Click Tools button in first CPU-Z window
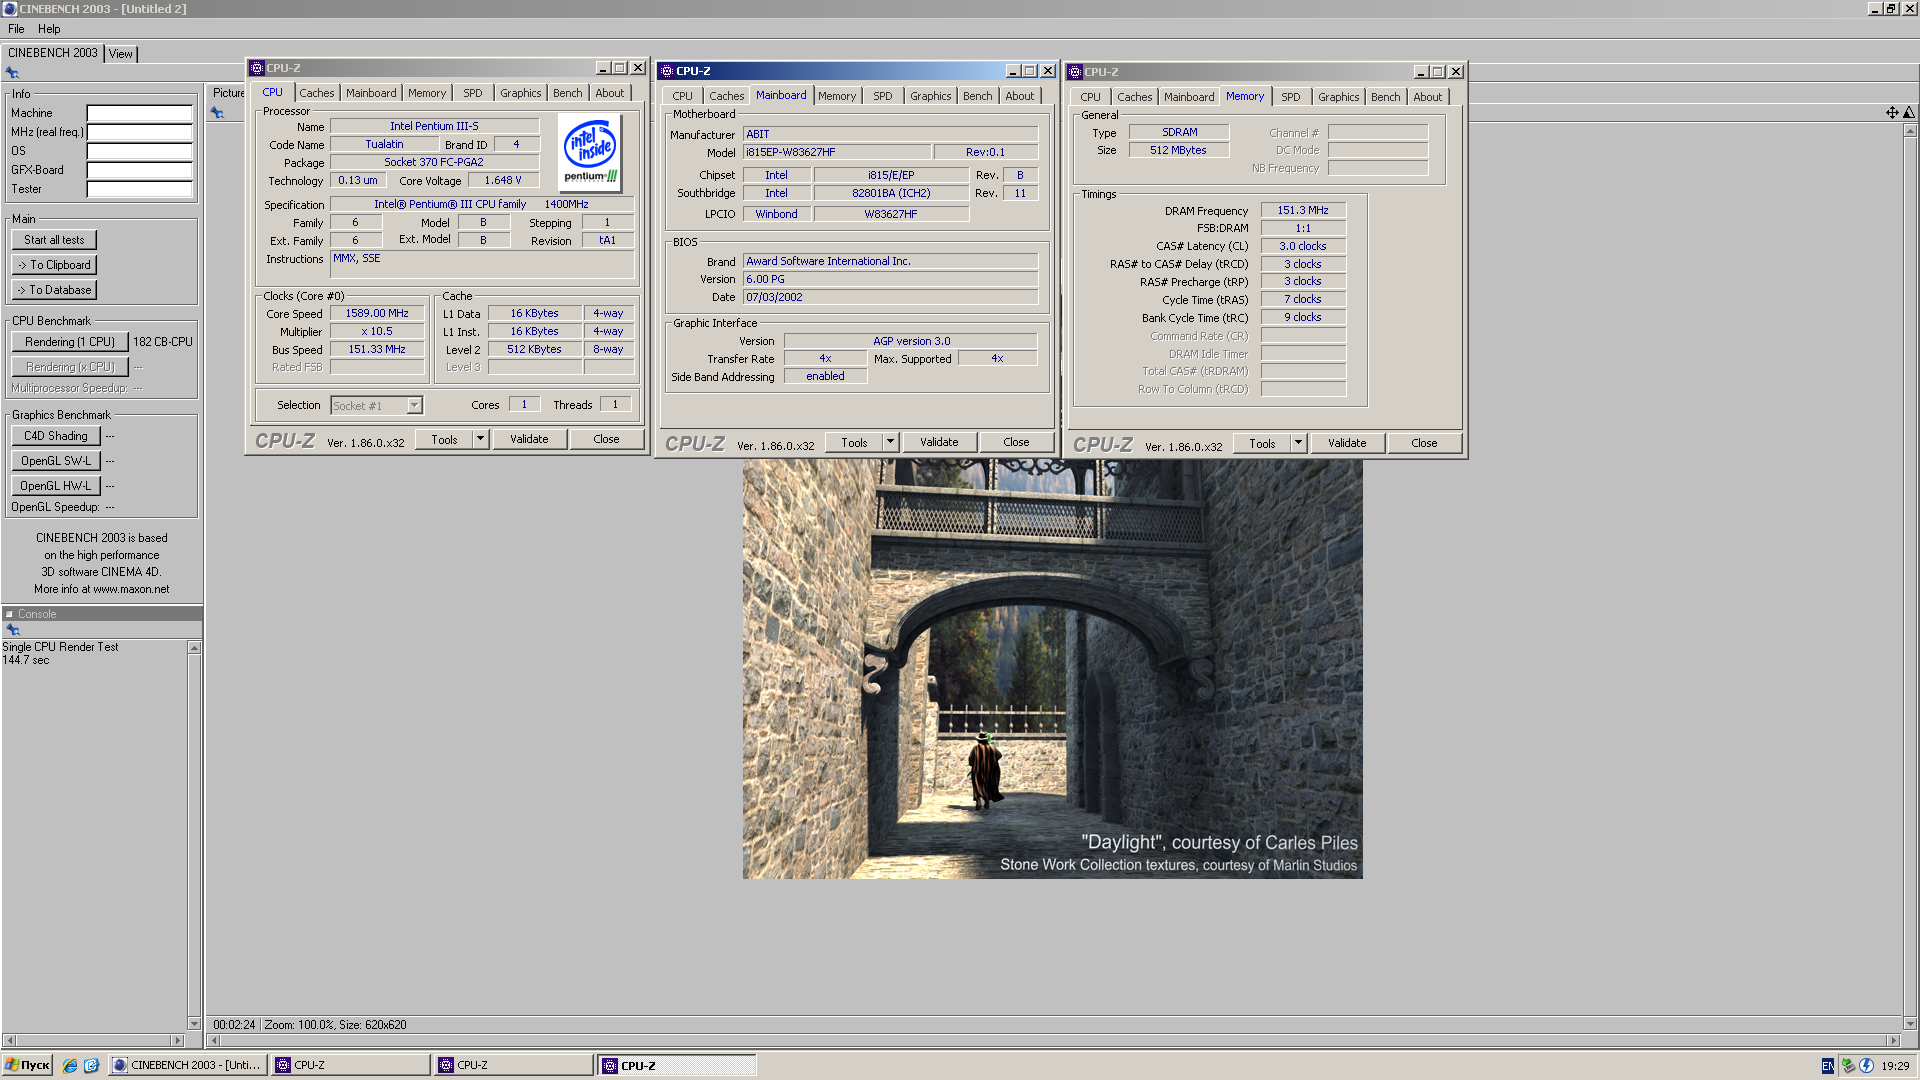1920x1080 pixels. coord(445,439)
